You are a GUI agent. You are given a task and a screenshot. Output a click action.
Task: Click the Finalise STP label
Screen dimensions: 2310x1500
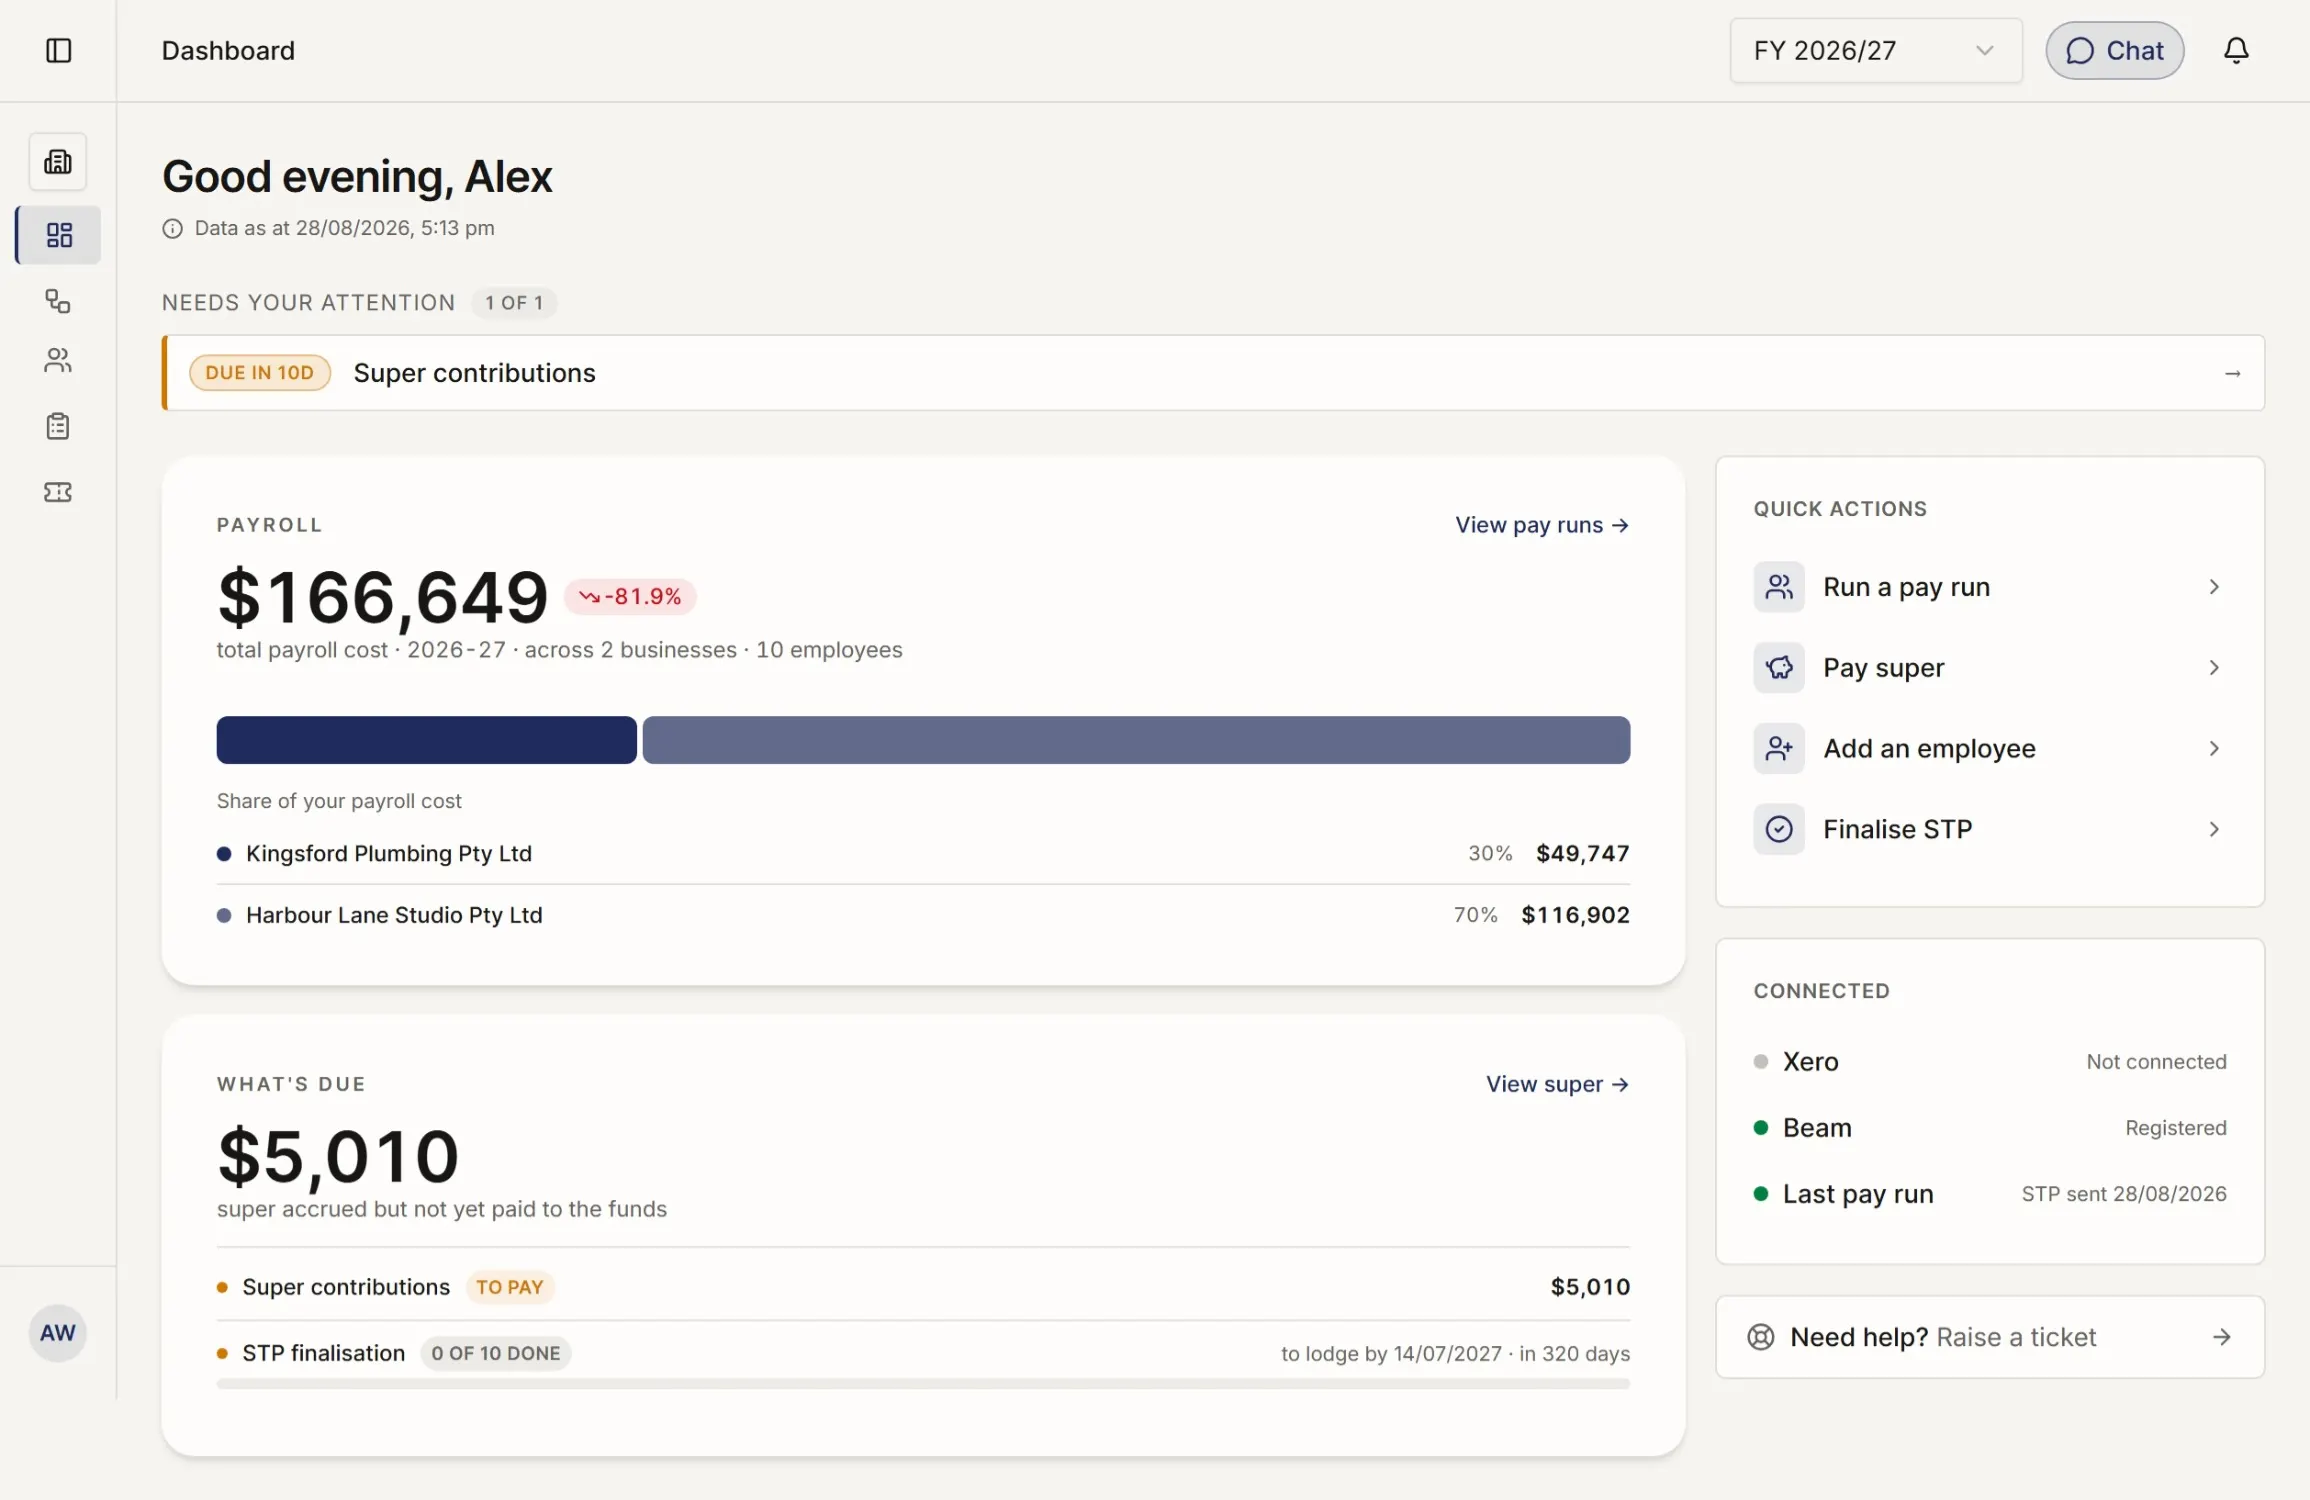coord(1897,830)
